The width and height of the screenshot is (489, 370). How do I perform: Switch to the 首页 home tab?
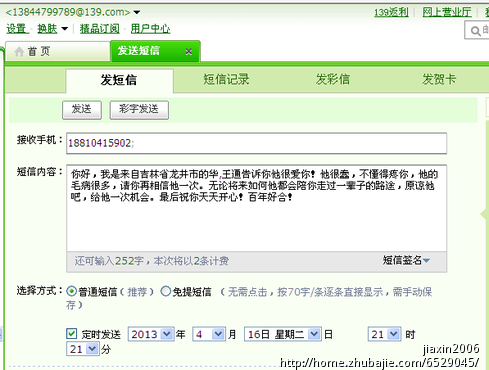(x=58, y=51)
